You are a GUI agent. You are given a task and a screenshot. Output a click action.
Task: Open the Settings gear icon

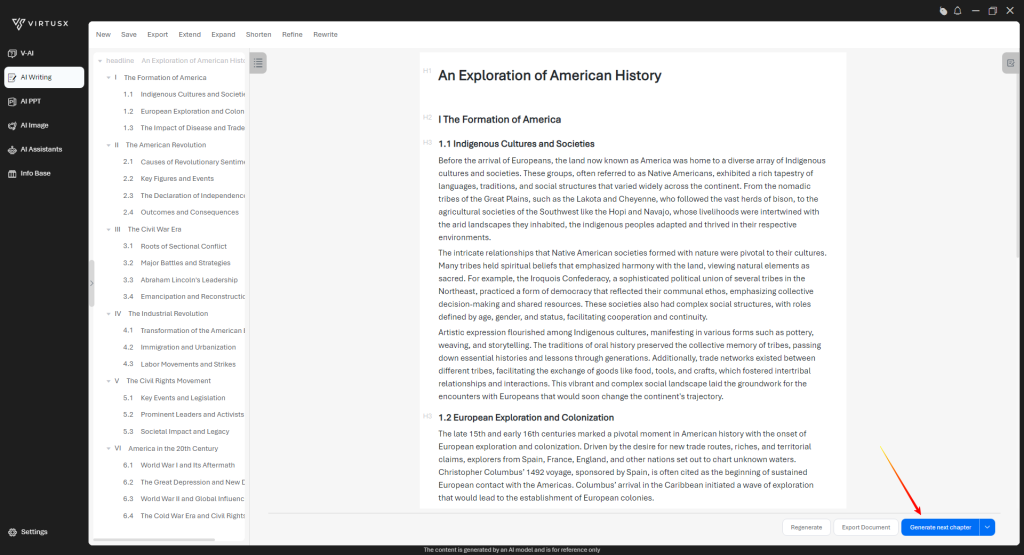pos(12,532)
